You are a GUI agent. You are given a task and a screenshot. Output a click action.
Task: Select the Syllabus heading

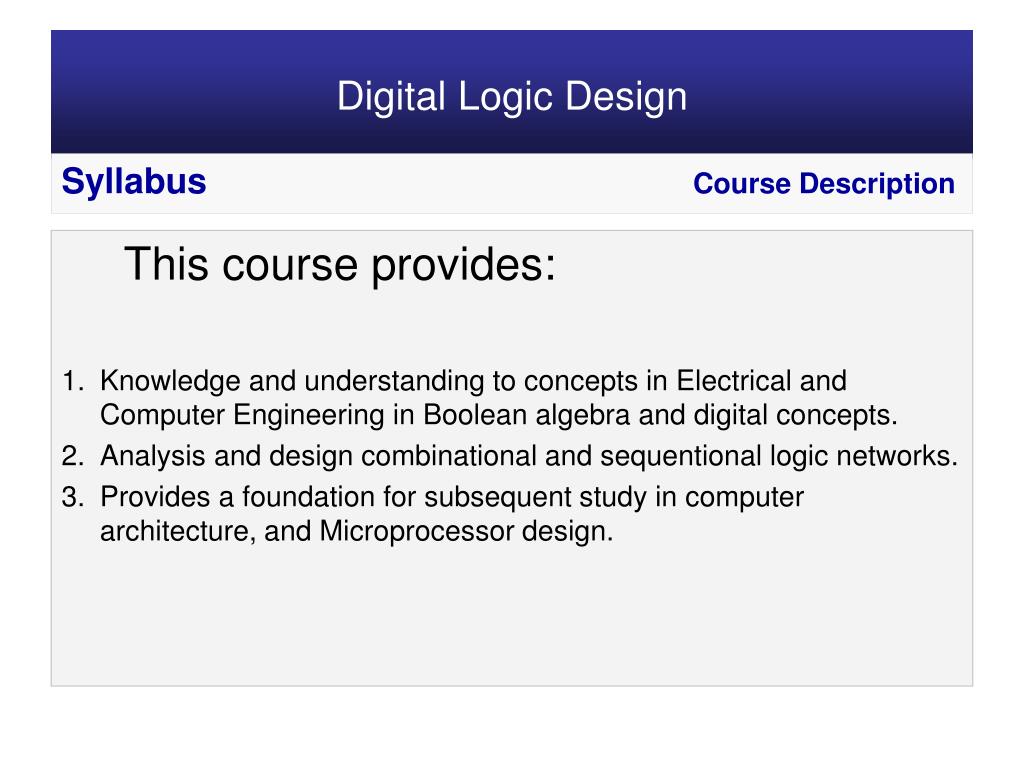coord(134,182)
